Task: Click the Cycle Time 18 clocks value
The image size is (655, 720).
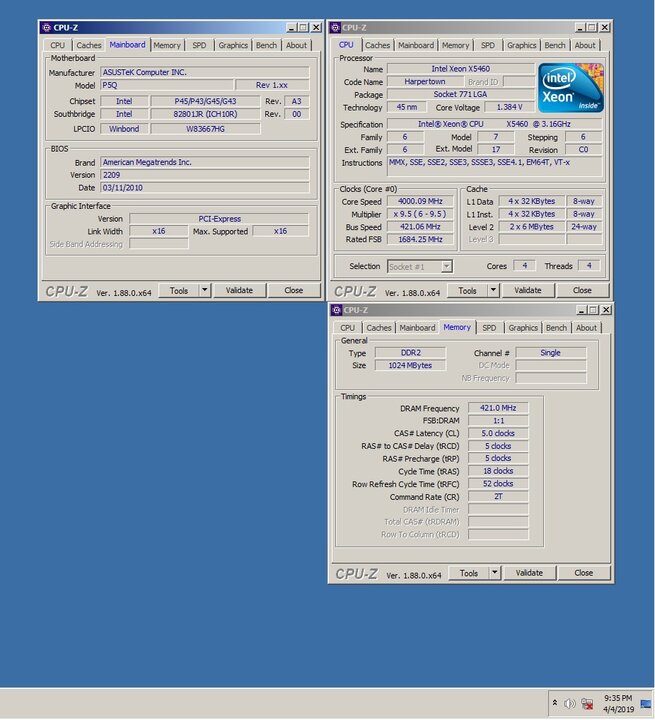Action: pyautogui.click(x=498, y=471)
